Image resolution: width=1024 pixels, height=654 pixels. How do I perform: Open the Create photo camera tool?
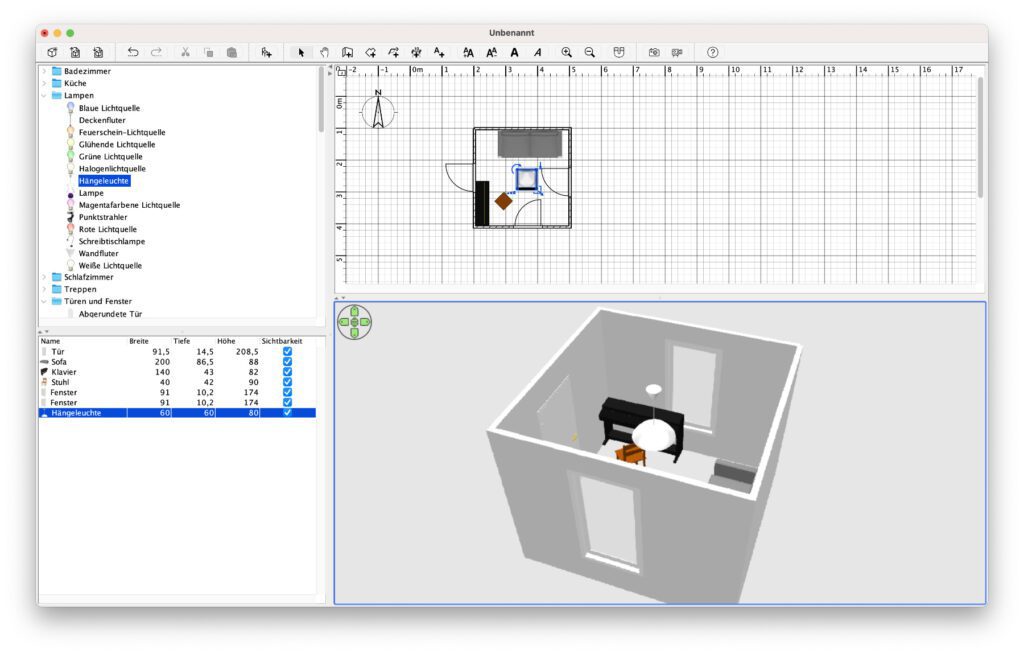coord(654,52)
